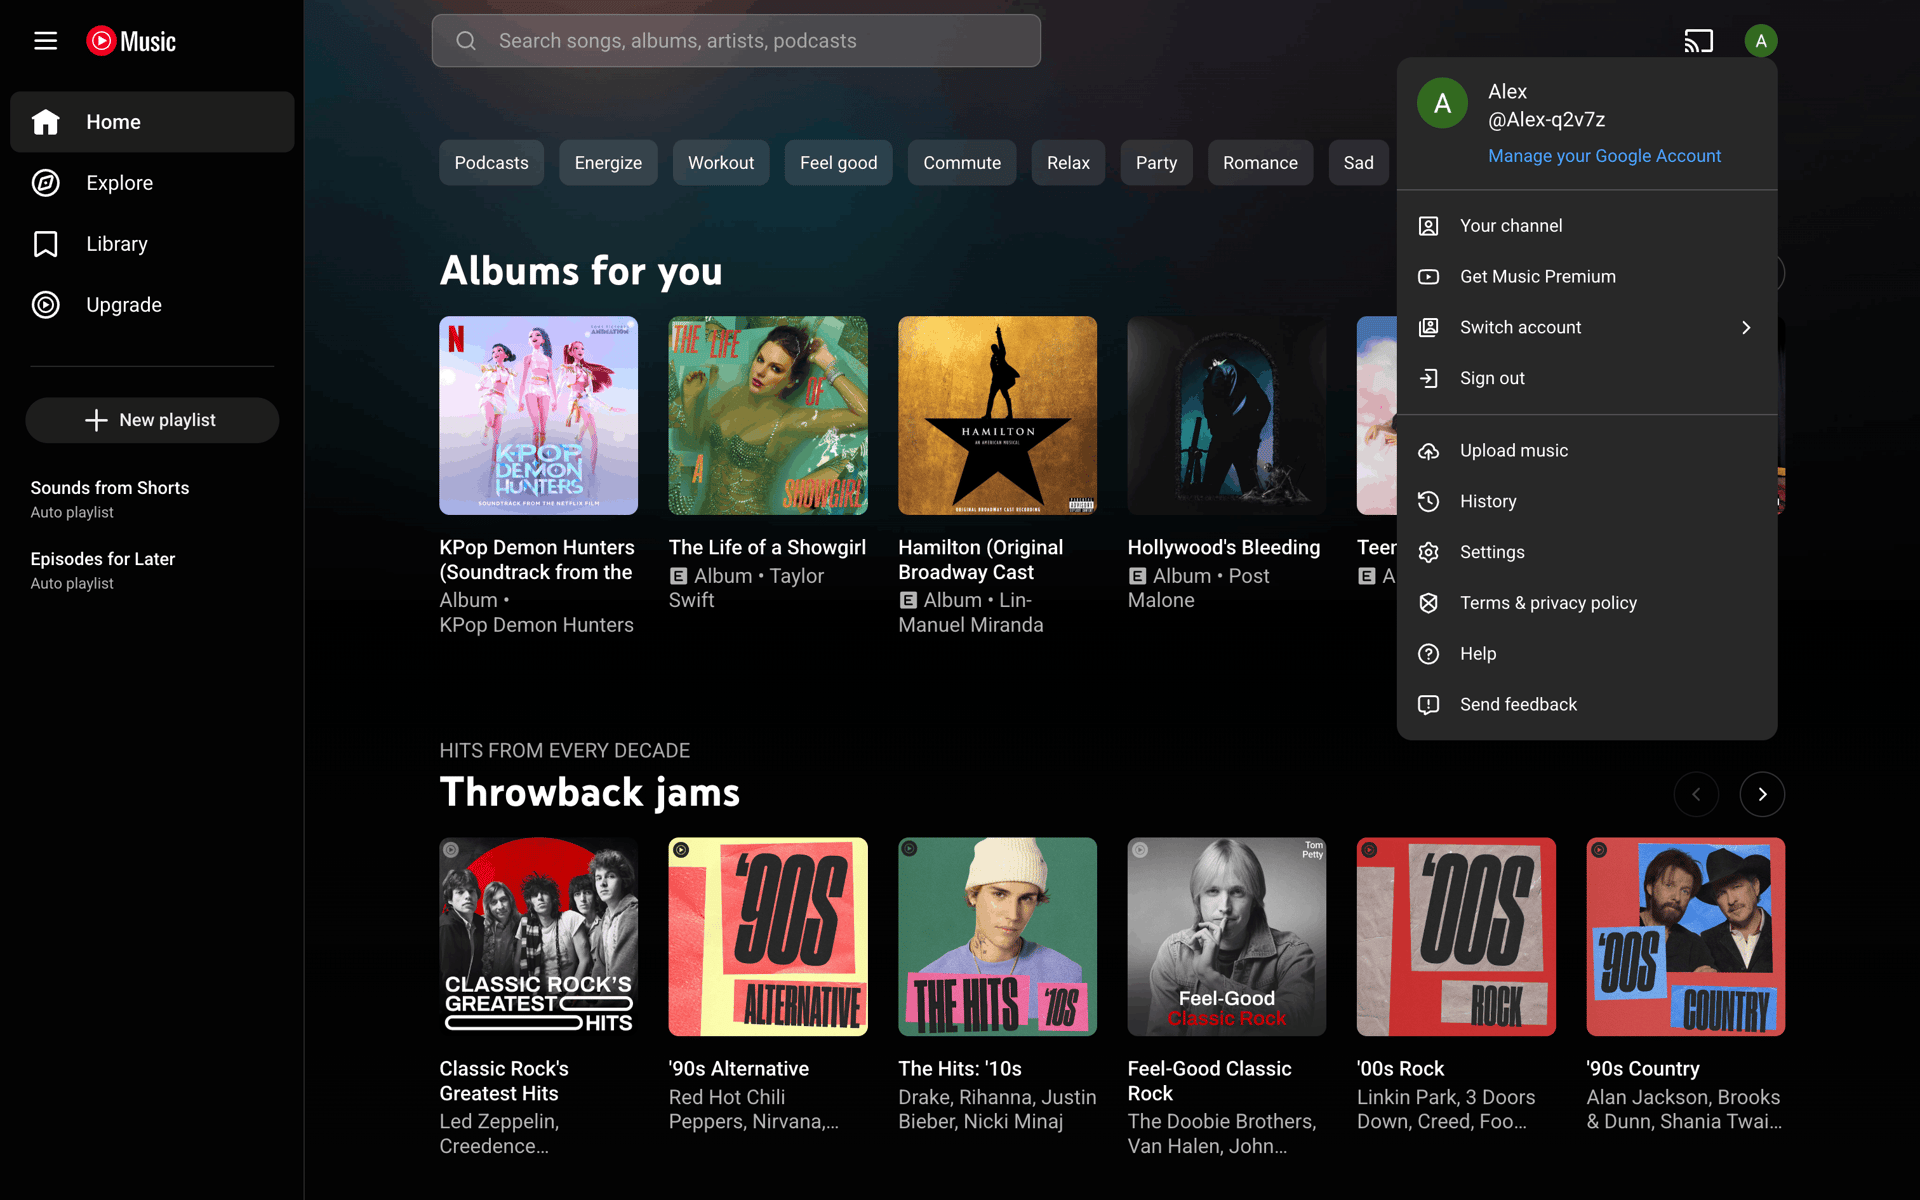Click the New playlist button
Screen dimensions: 1920x1200
click(152, 420)
